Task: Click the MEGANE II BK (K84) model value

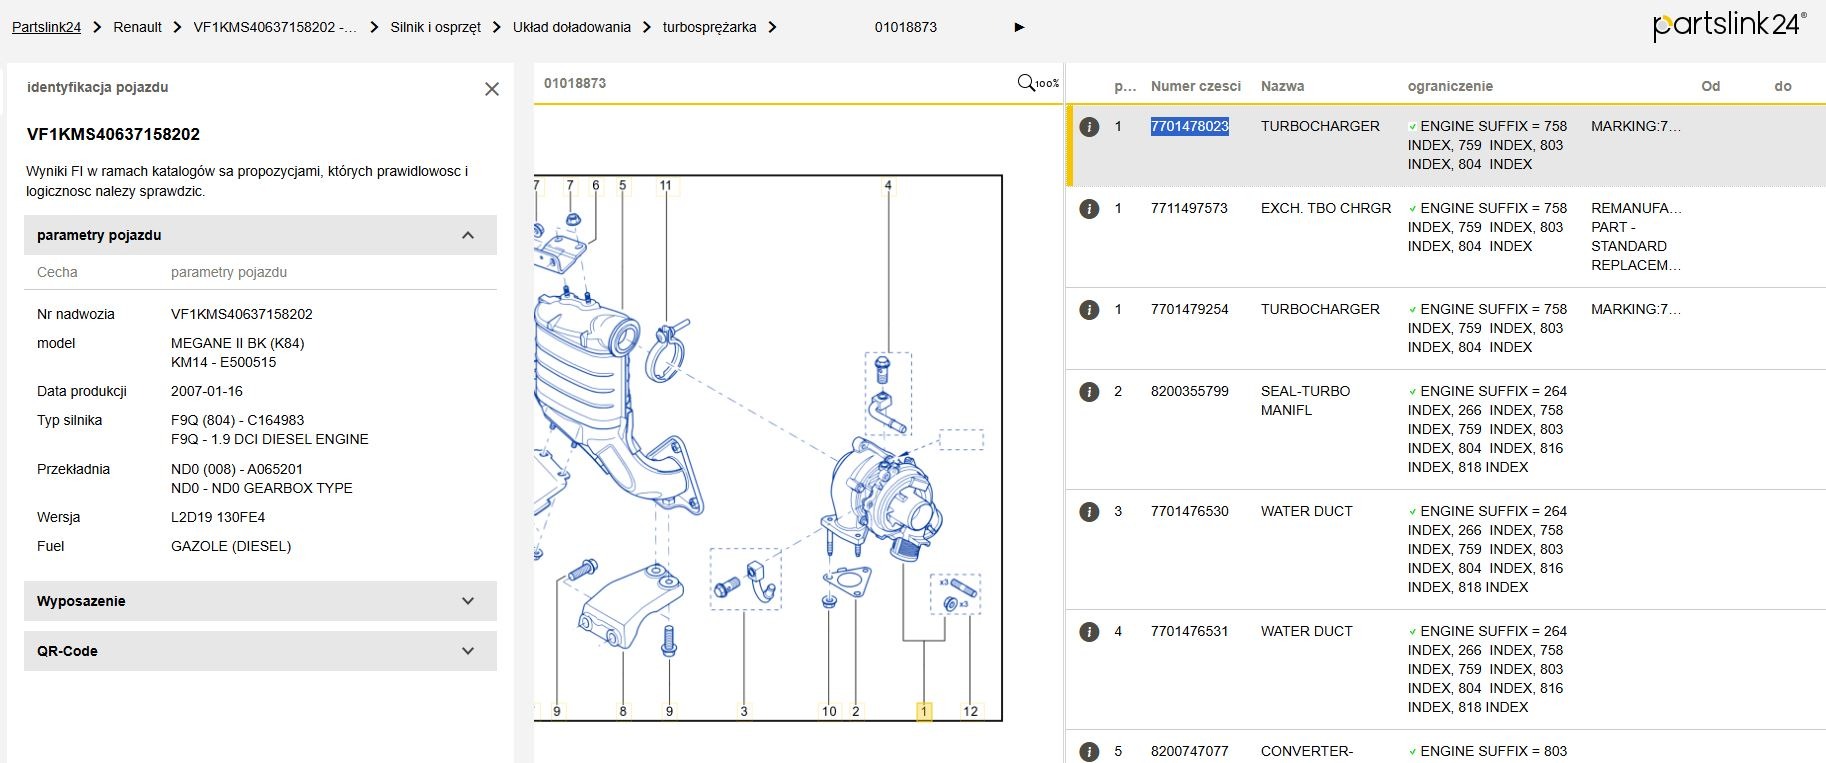Action: click(238, 343)
